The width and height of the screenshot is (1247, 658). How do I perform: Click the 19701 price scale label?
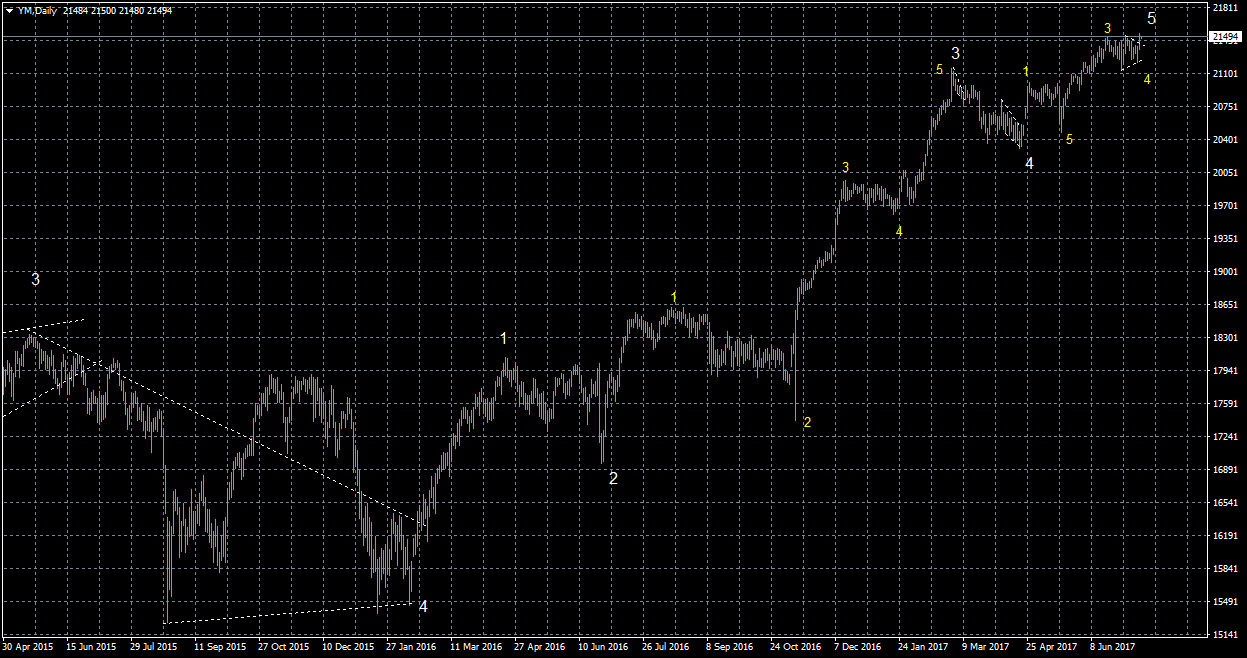coord(1224,206)
